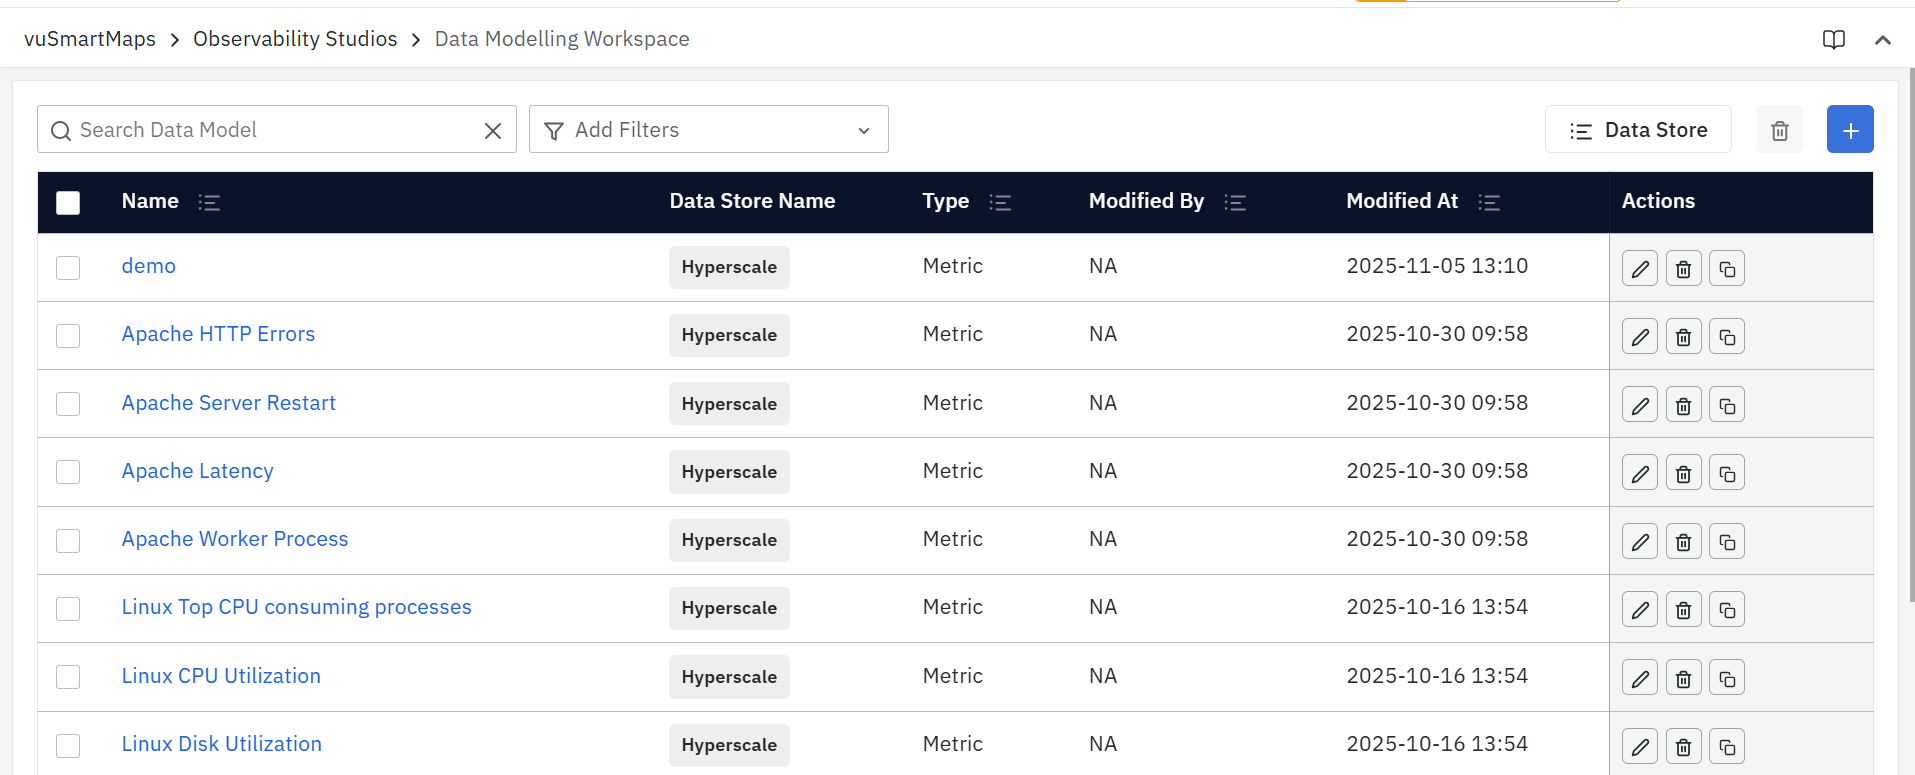Open the Apache Worker Process link

tap(235, 539)
